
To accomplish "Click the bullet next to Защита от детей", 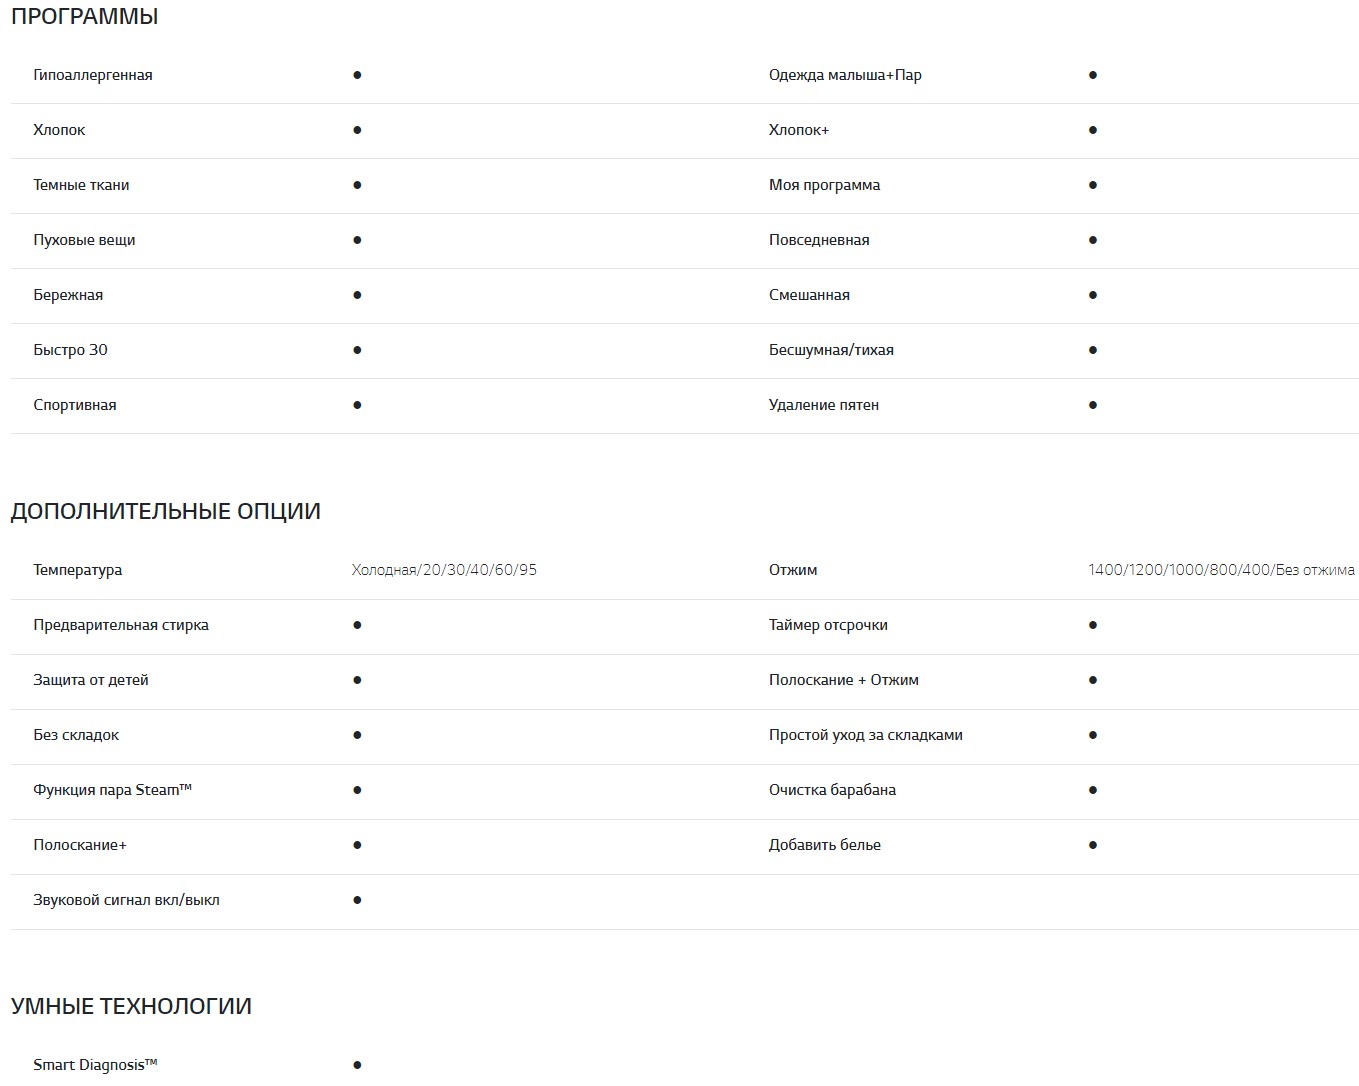I will click(x=357, y=680).
